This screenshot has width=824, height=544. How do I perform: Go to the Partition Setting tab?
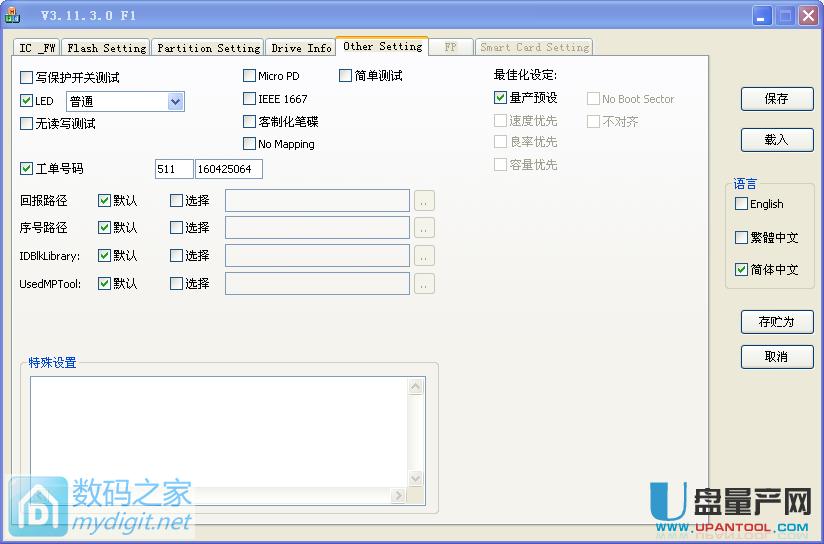[x=208, y=48]
